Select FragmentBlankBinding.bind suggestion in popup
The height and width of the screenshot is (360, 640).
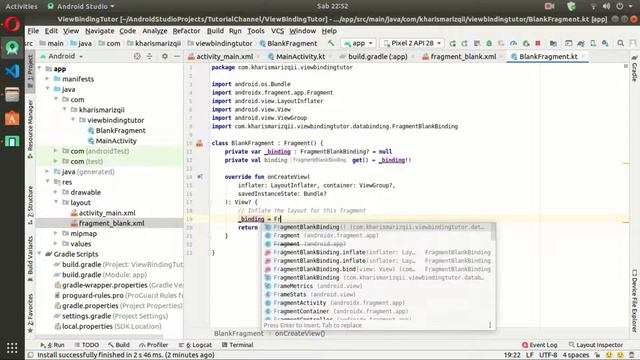(x=378, y=269)
